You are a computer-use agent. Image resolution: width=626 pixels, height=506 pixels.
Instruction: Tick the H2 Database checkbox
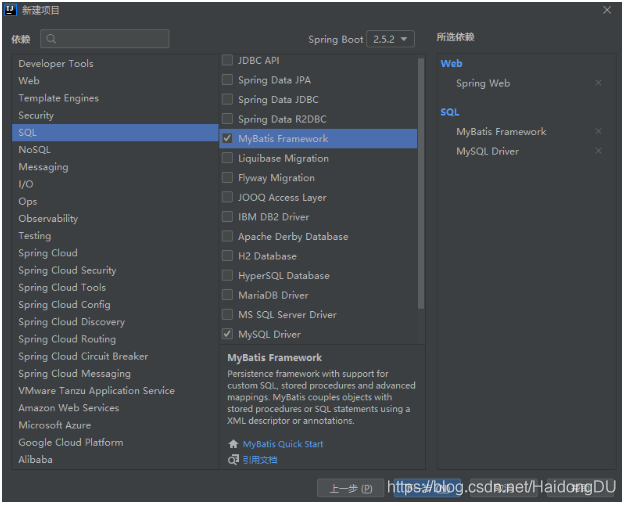[x=228, y=256]
